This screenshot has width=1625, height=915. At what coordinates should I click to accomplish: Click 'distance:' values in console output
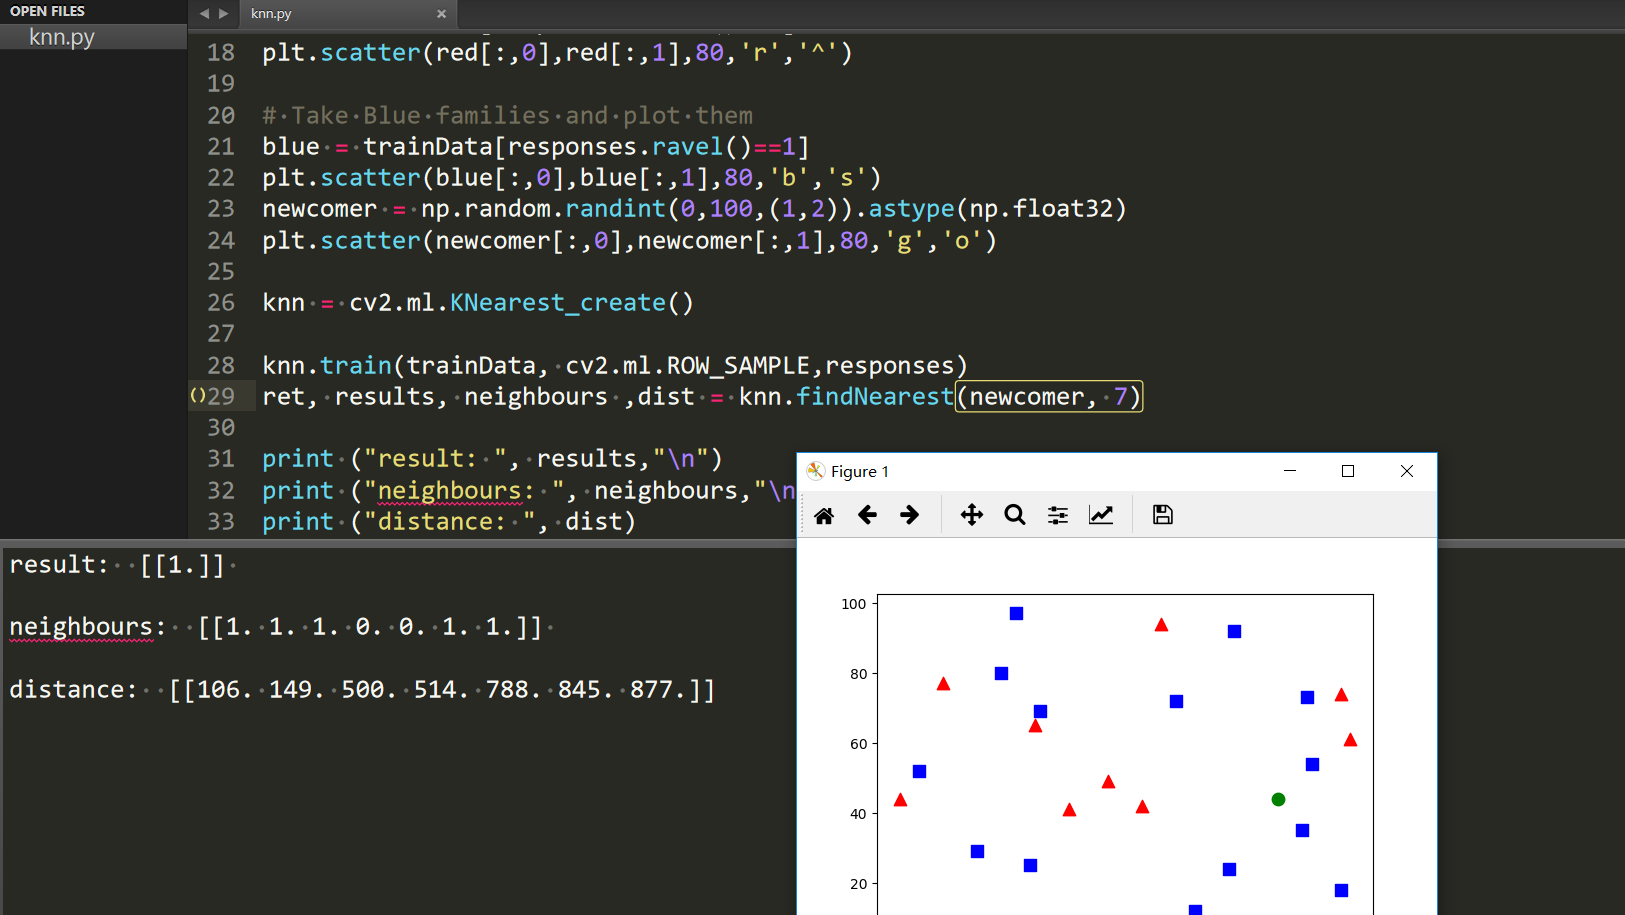pos(443,689)
